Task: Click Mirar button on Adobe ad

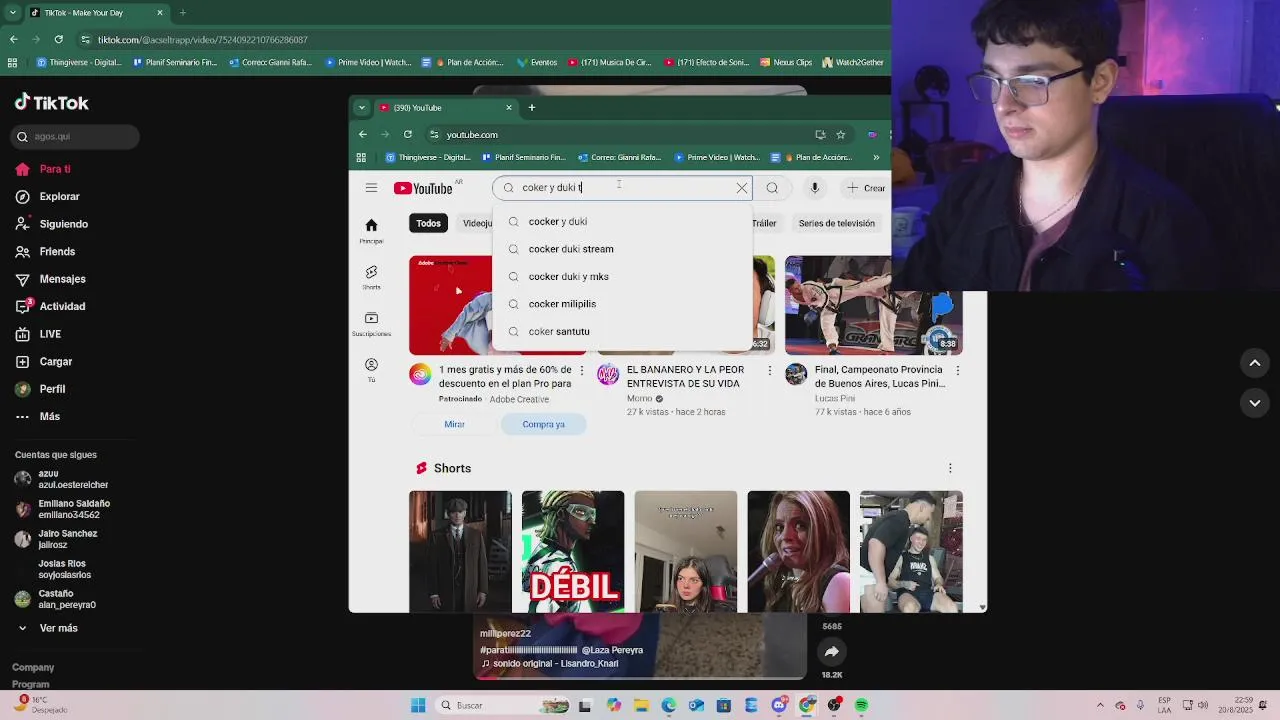Action: click(454, 424)
